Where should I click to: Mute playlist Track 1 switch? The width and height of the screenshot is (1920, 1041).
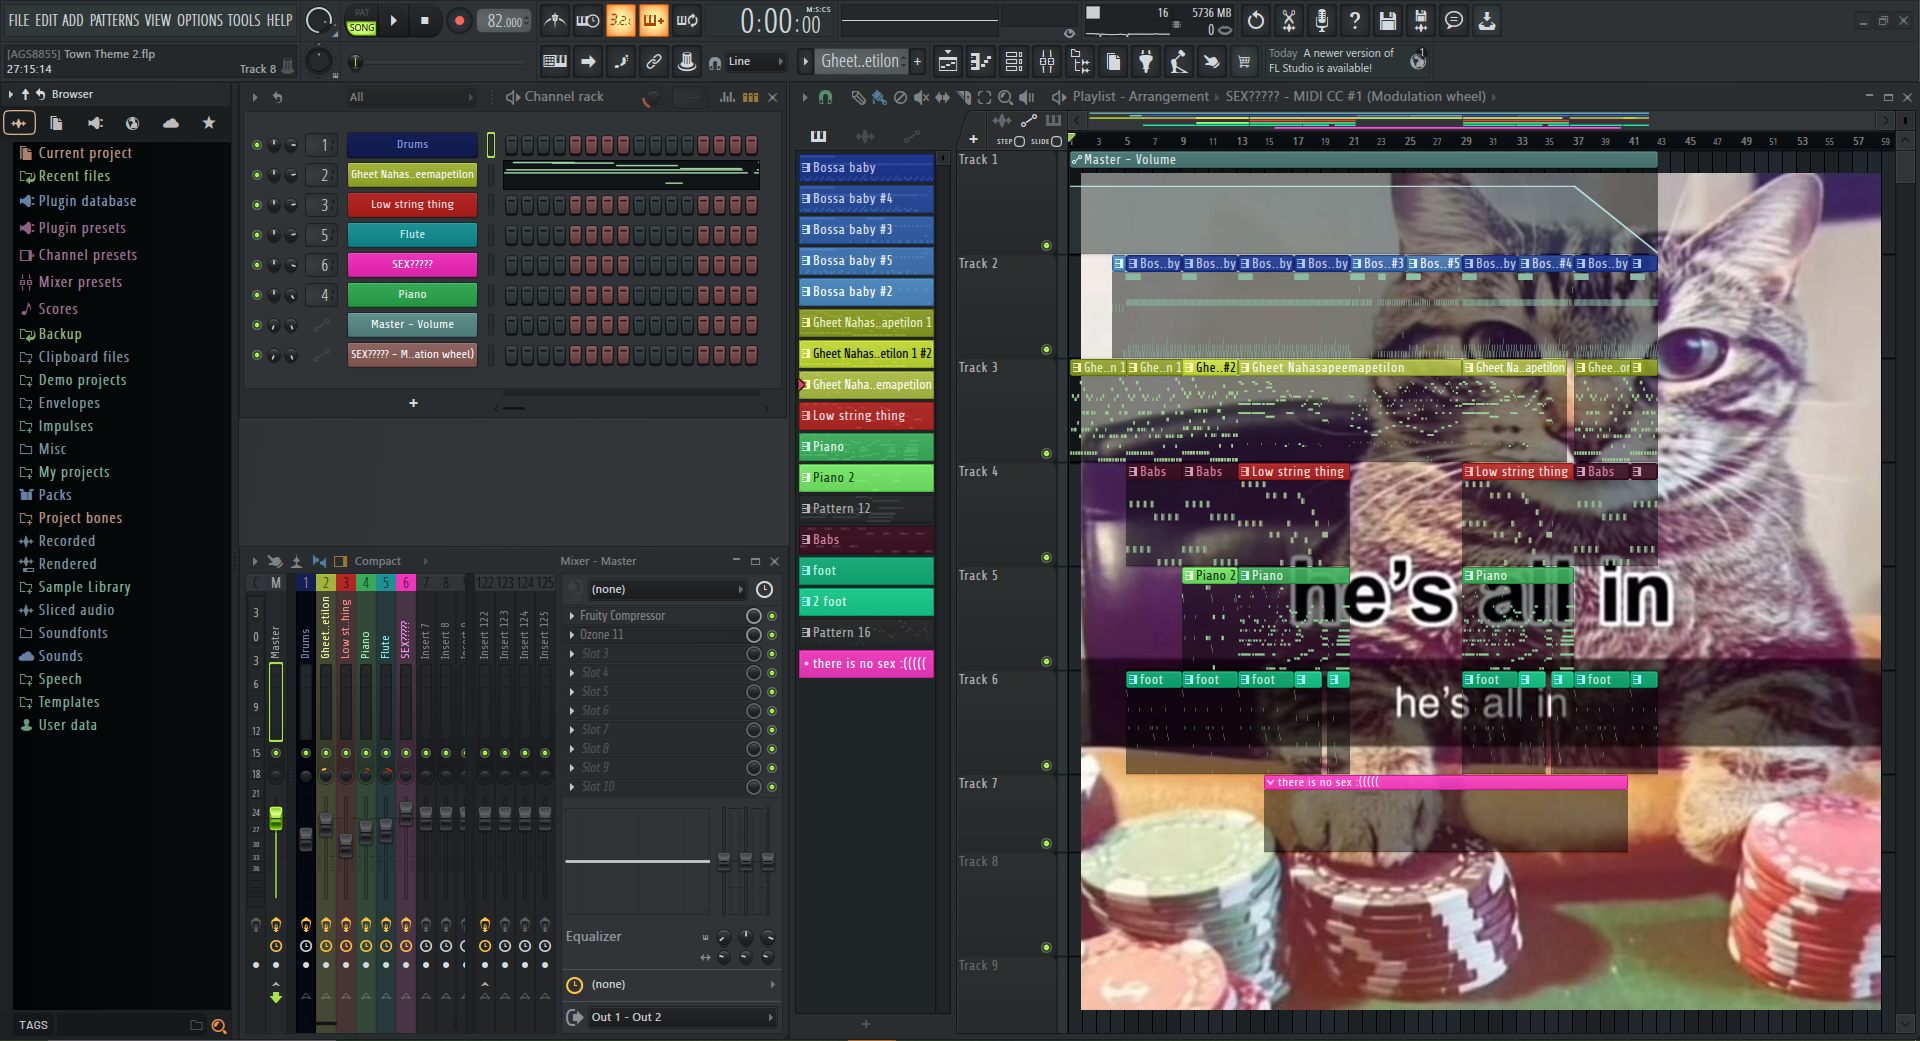click(1046, 245)
